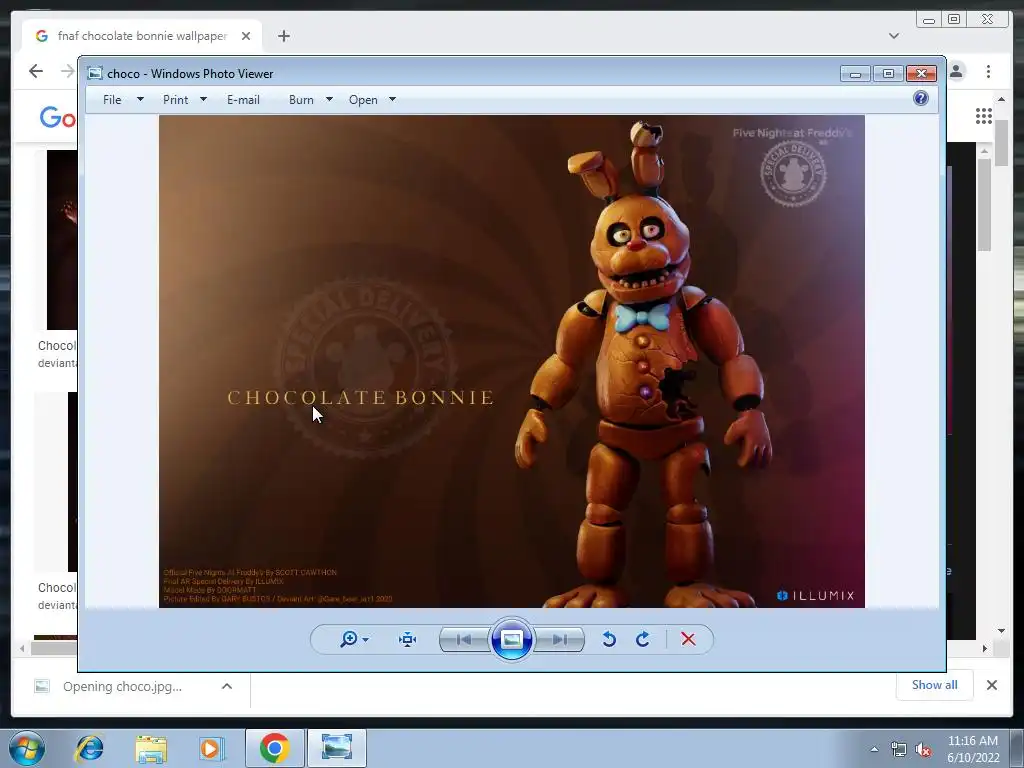
Task: Go to the next photo
Action: [559, 639]
